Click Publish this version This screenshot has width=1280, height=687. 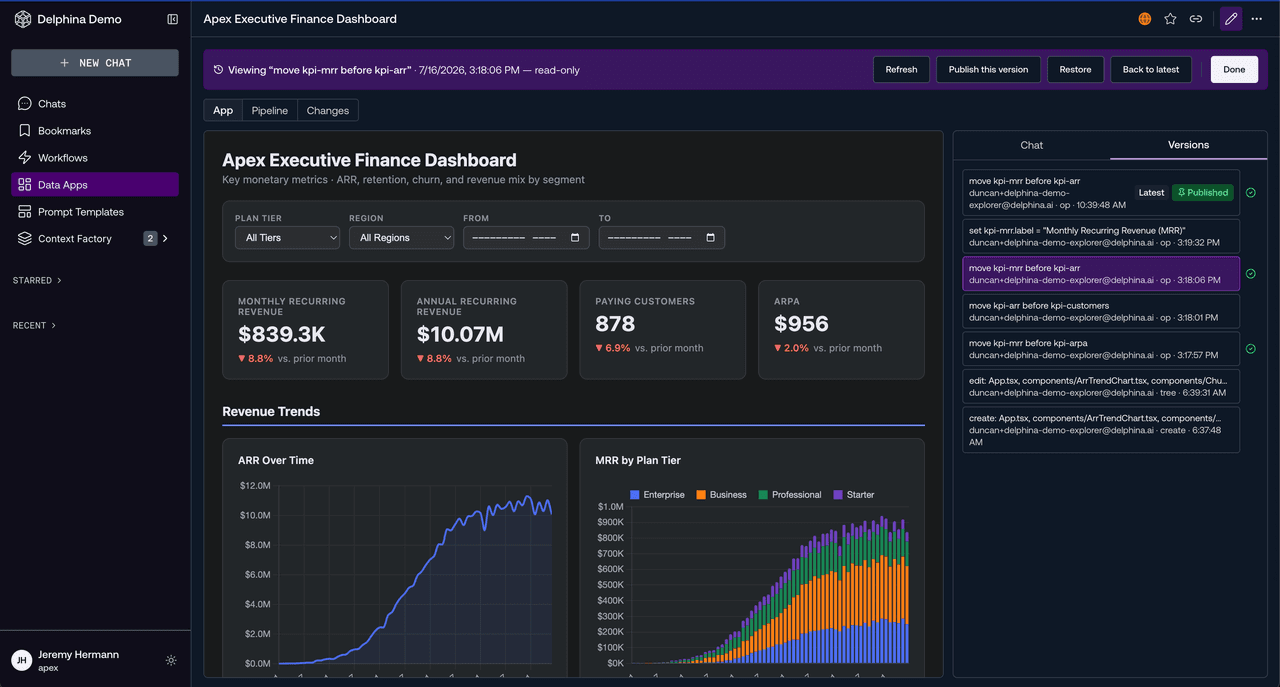pos(988,70)
